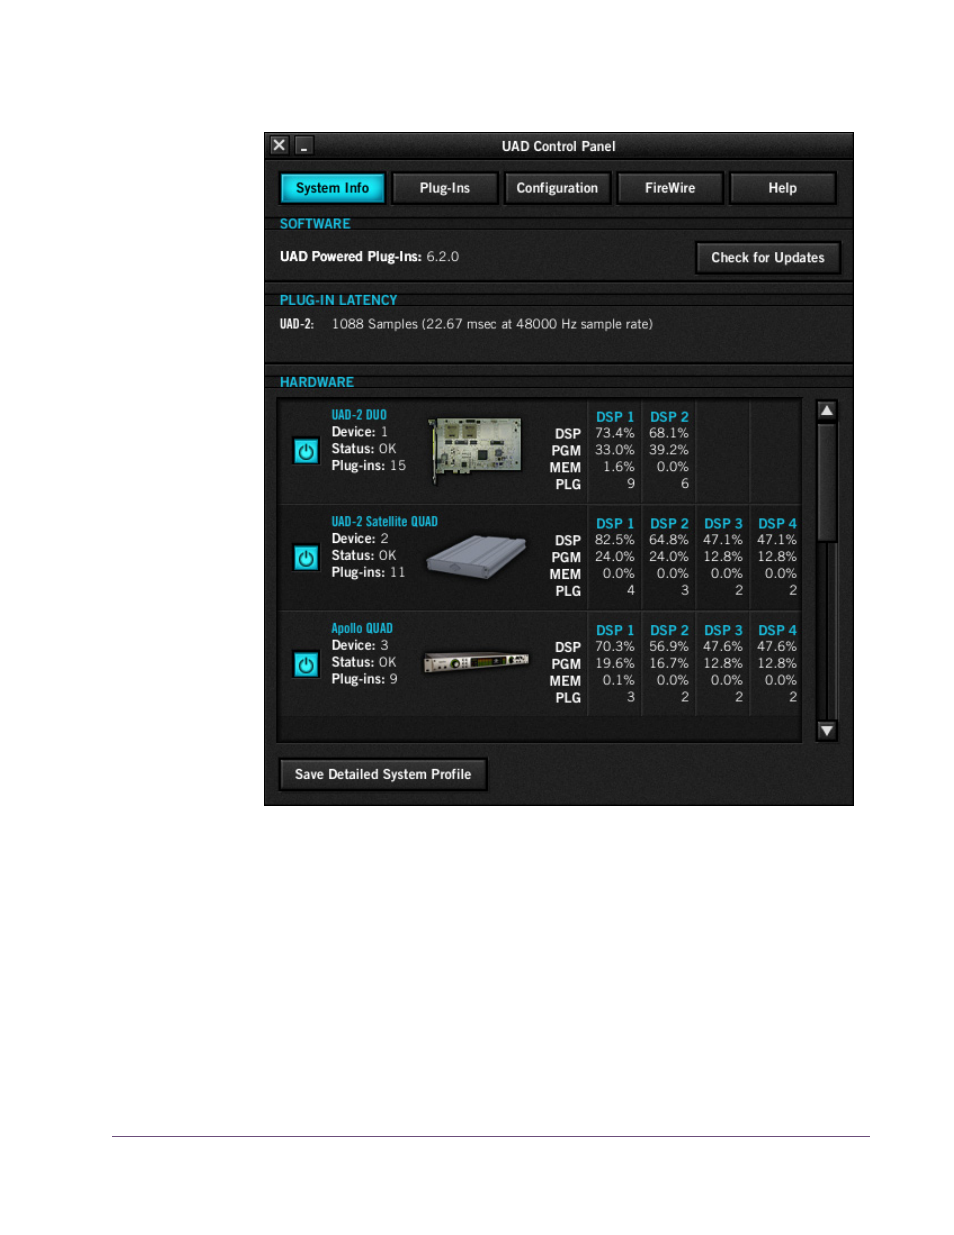Viewport: 954px width, 1235px height.
Task: Click the UAD-2 DUO card image
Action: coord(476,449)
